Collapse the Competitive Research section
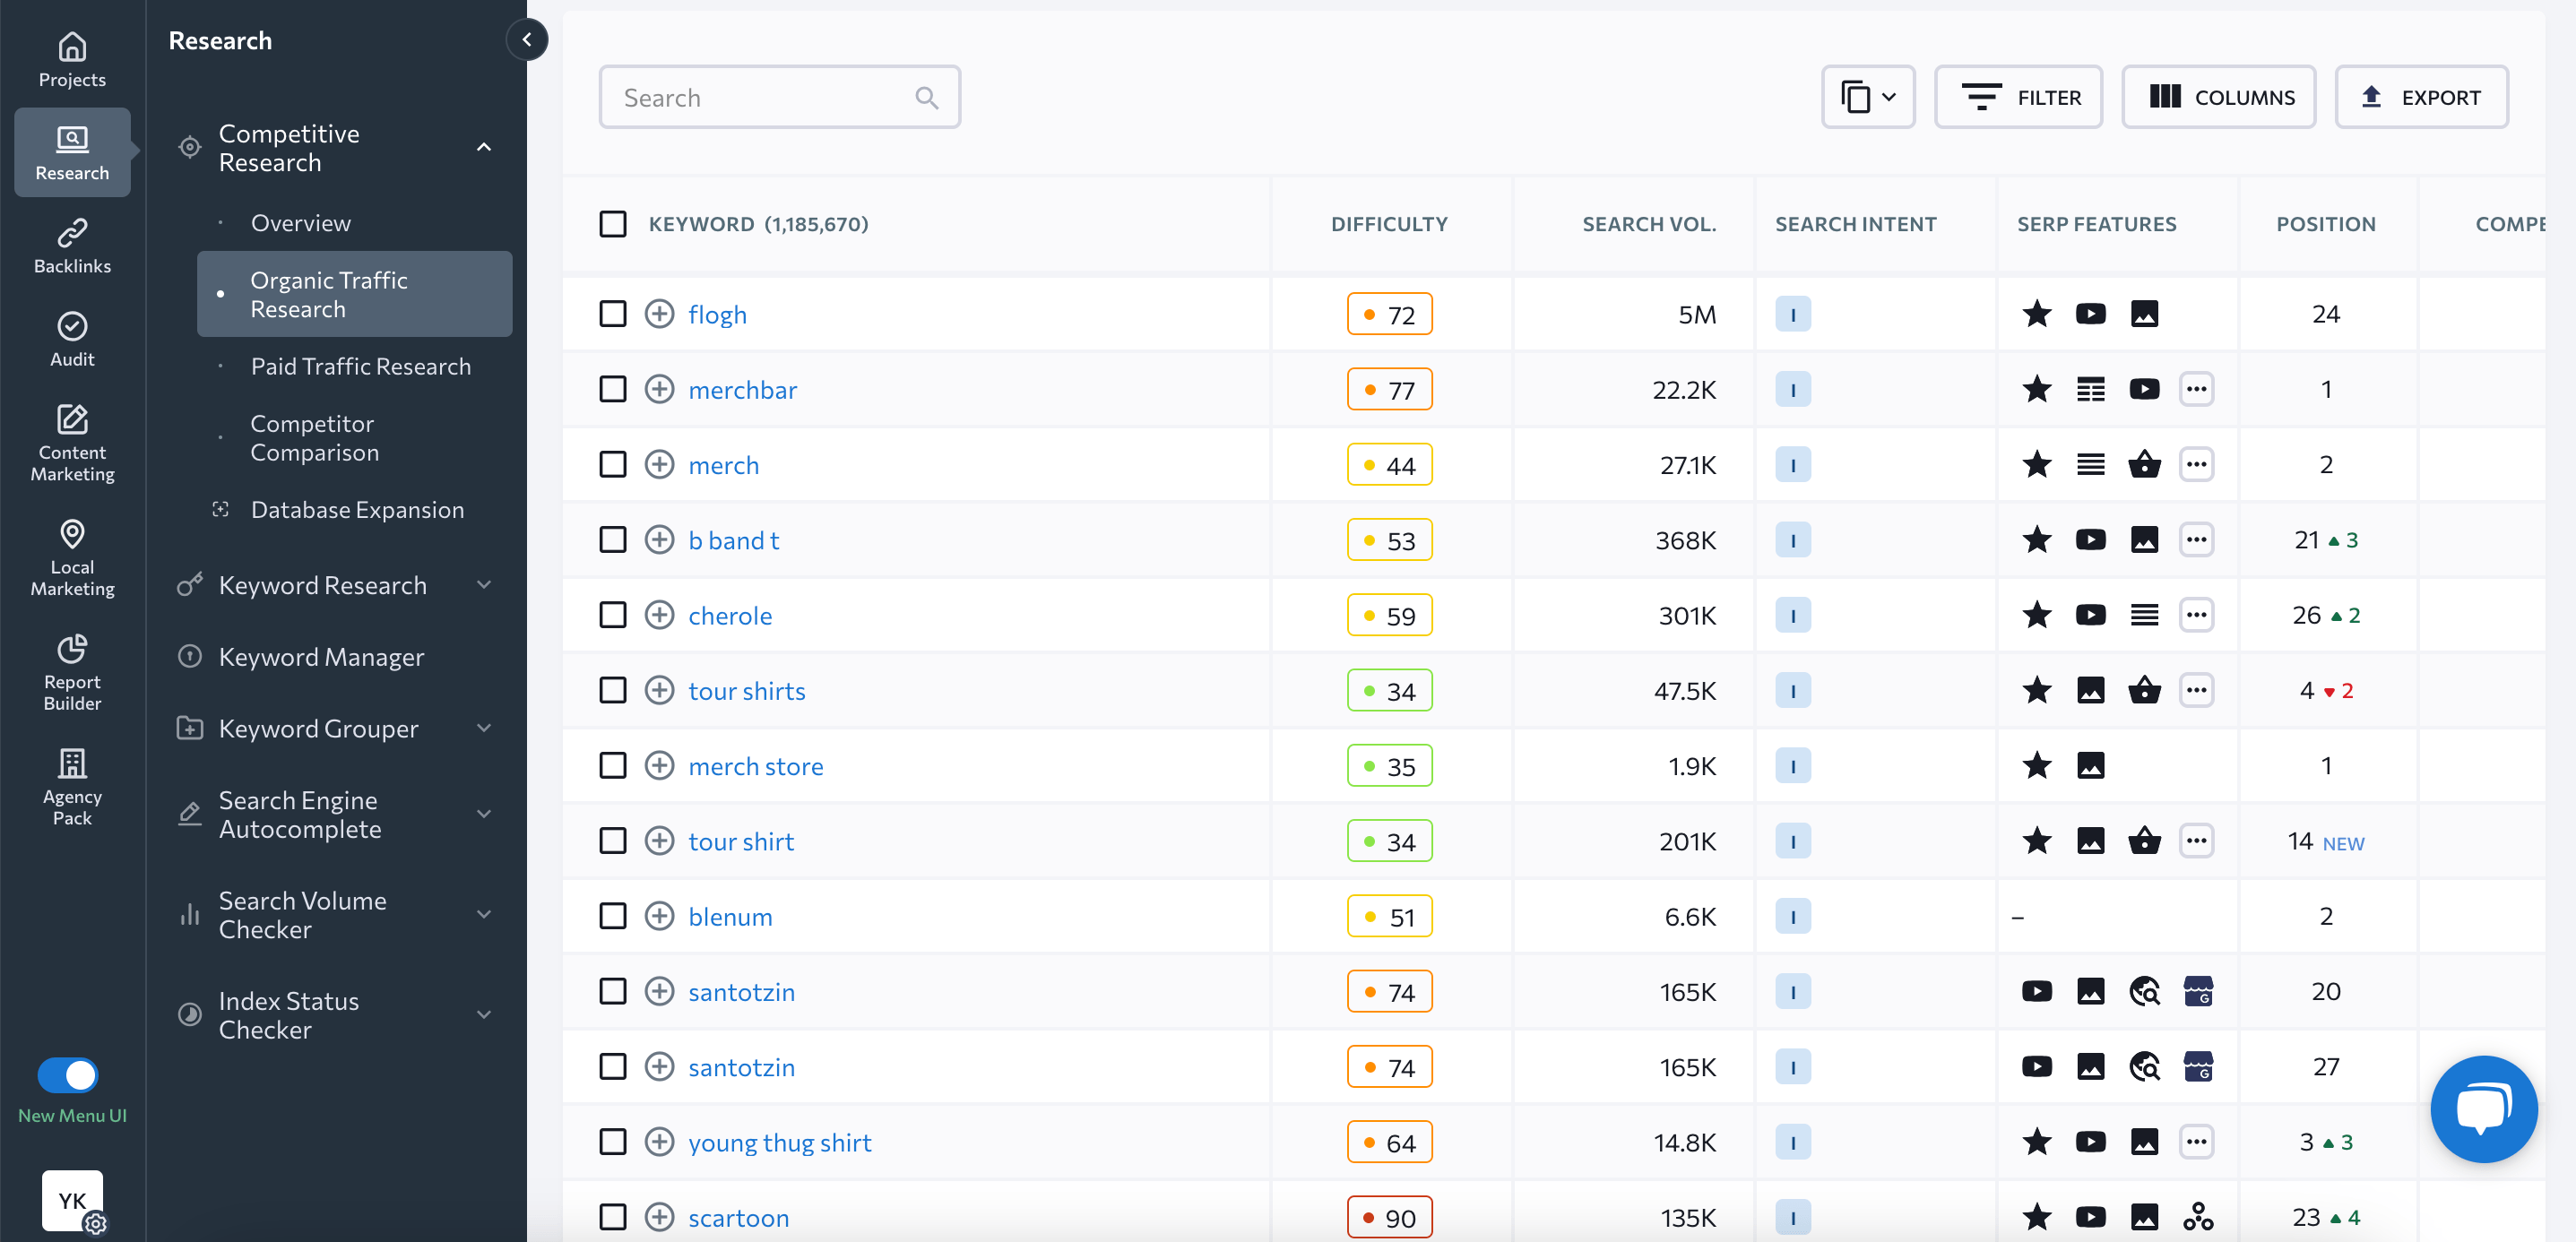 (484, 147)
